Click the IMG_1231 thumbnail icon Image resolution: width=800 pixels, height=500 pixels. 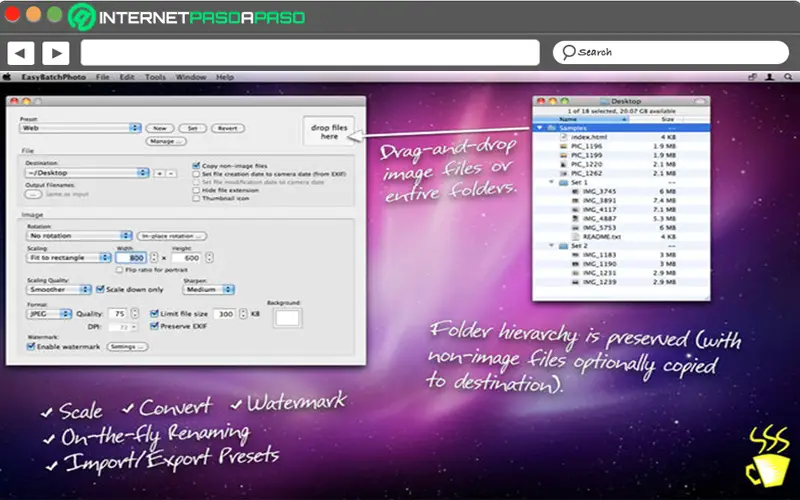click(x=576, y=273)
